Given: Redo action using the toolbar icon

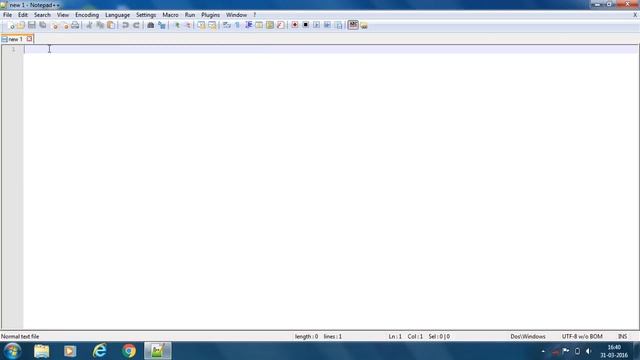Looking at the screenshot, I should coord(136,25).
